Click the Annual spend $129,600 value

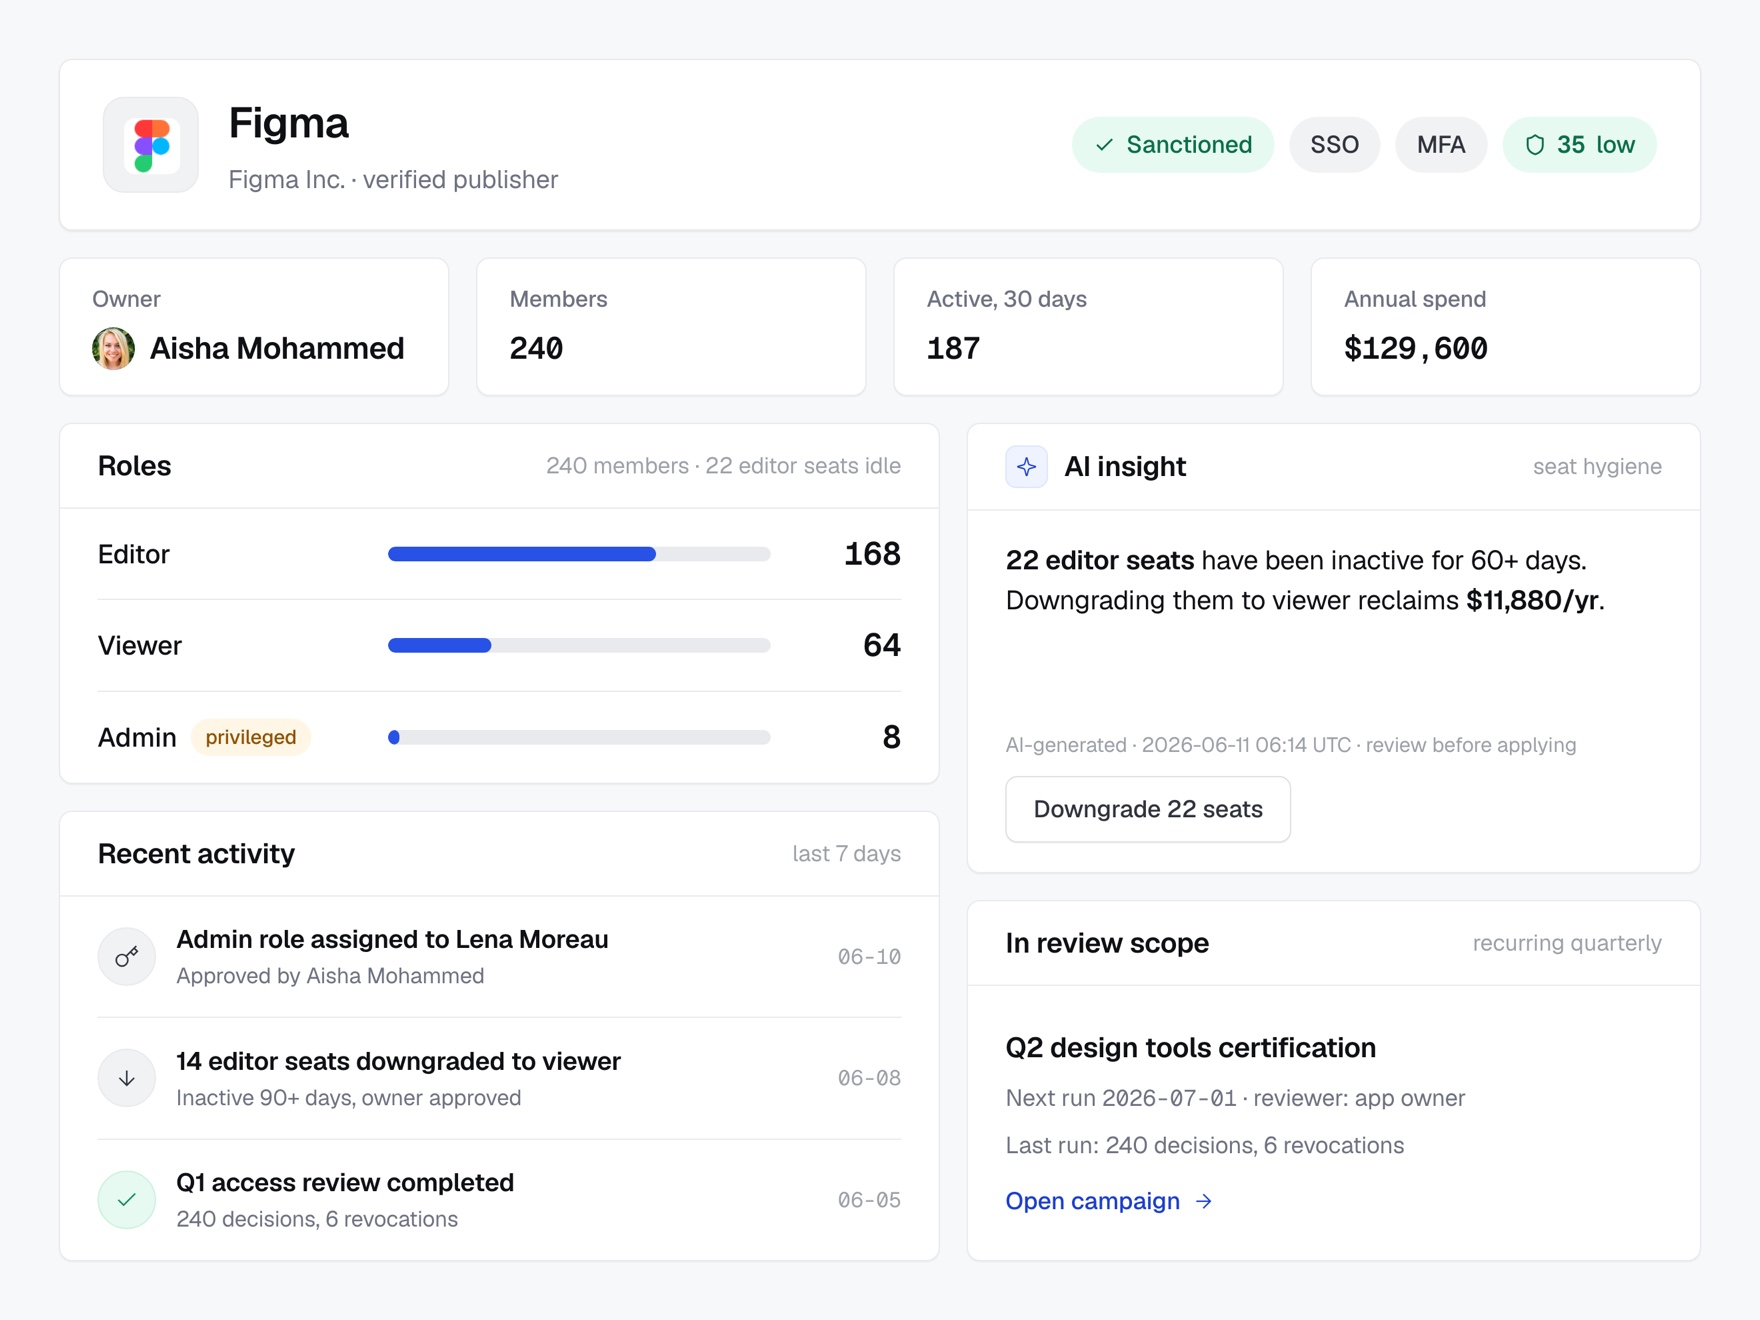click(x=1416, y=349)
